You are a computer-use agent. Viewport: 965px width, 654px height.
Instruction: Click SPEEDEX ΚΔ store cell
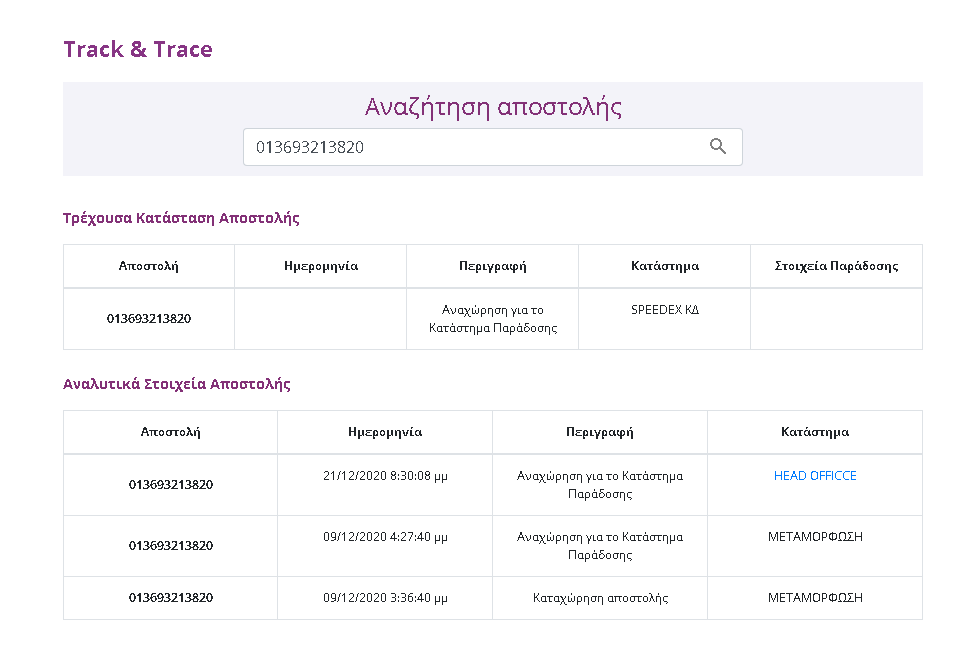coord(665,310)
